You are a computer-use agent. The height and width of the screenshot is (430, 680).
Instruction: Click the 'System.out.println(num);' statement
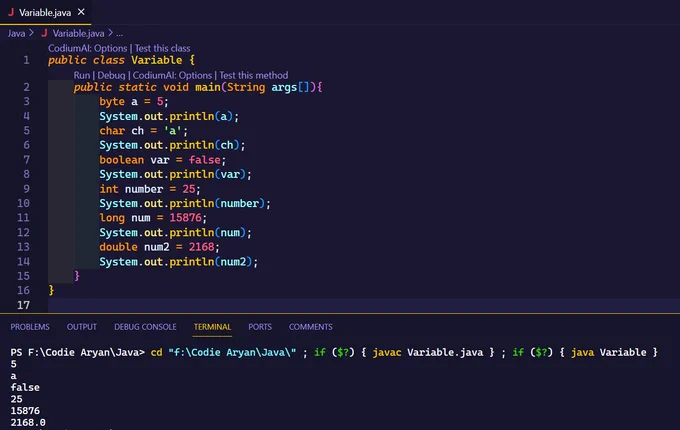[175, 232]
